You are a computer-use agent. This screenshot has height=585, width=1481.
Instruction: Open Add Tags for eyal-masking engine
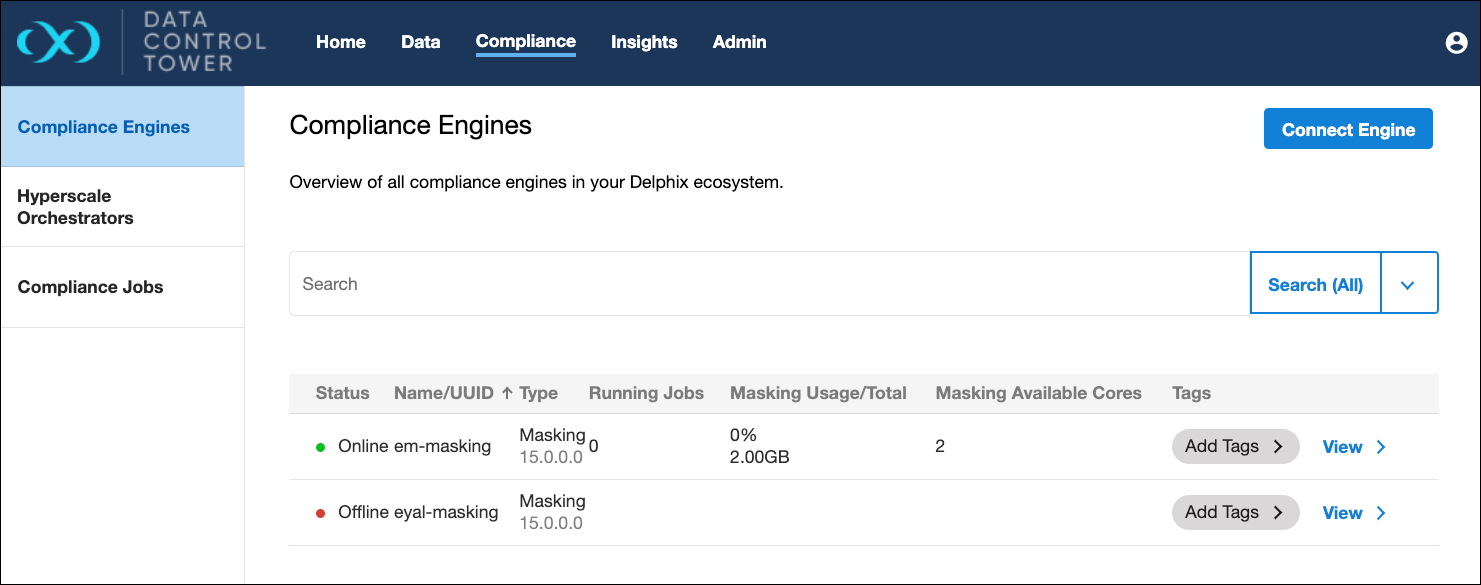click(1234, 513)
